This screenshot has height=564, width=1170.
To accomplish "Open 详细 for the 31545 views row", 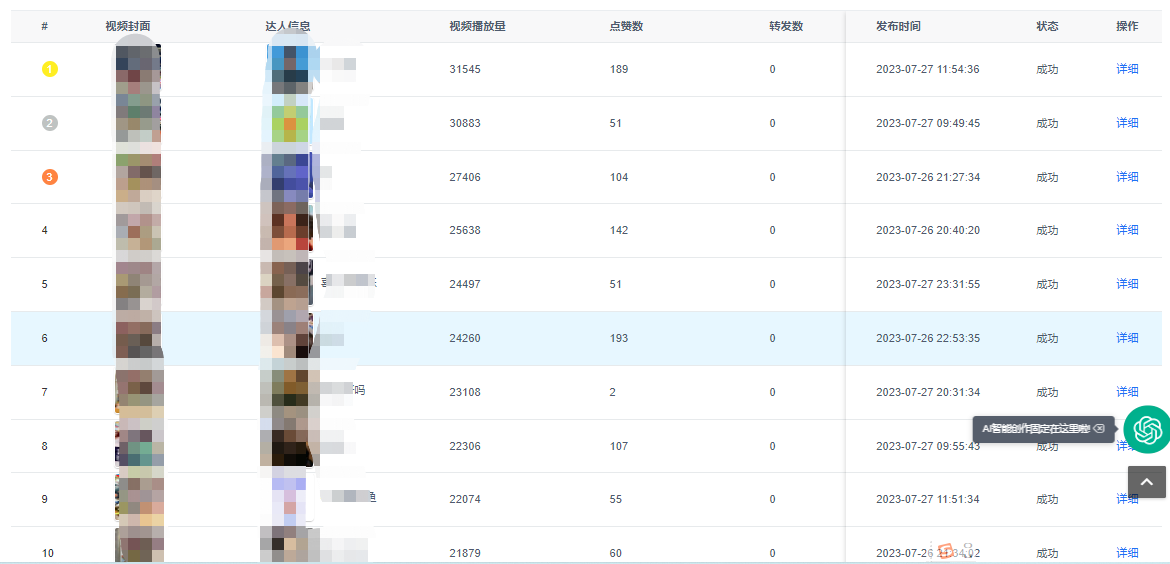I will pyautogui.click(x=1127, y=69).
